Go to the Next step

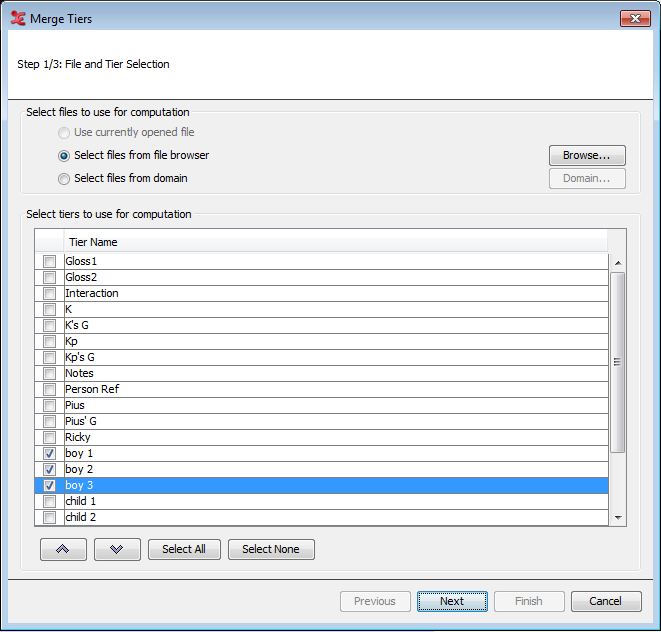point(452,601)
